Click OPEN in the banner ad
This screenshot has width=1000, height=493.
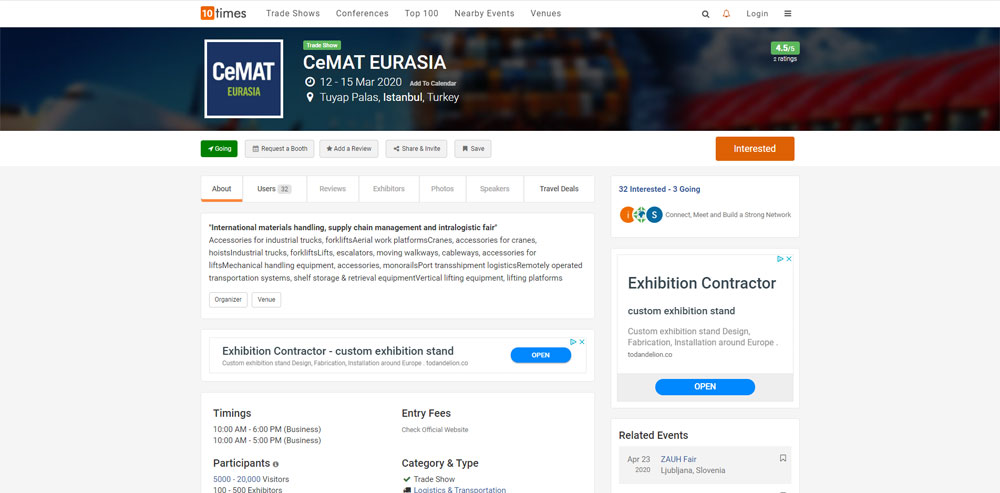[x=541, y=355]
